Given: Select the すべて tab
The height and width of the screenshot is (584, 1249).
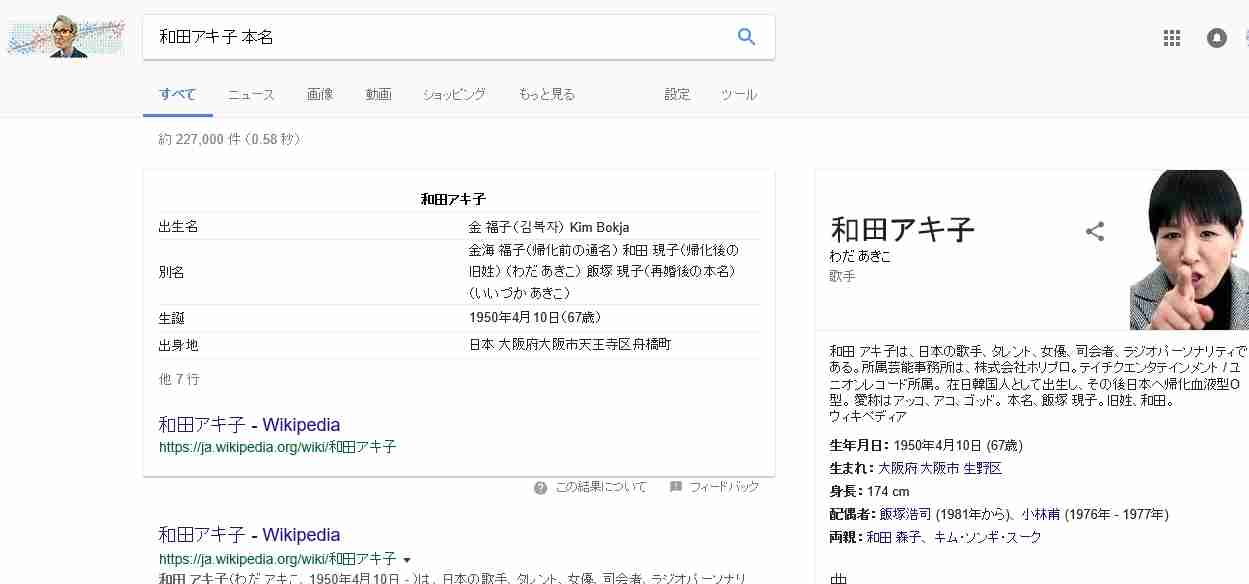Looking at the screenshot, I should [x=178, y=95].
